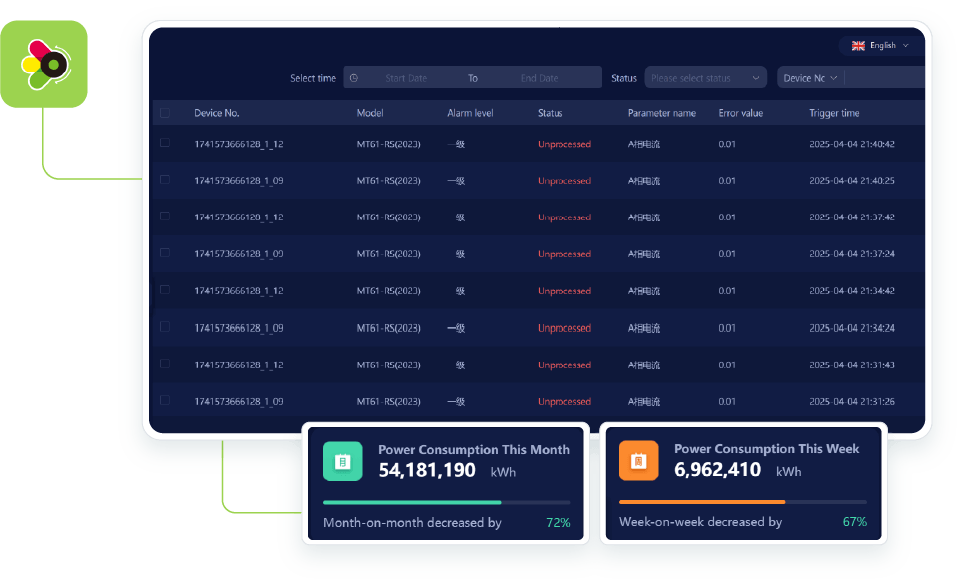Select the checkbox for the 21:37:24 alarm row

[x=165, y=254]
